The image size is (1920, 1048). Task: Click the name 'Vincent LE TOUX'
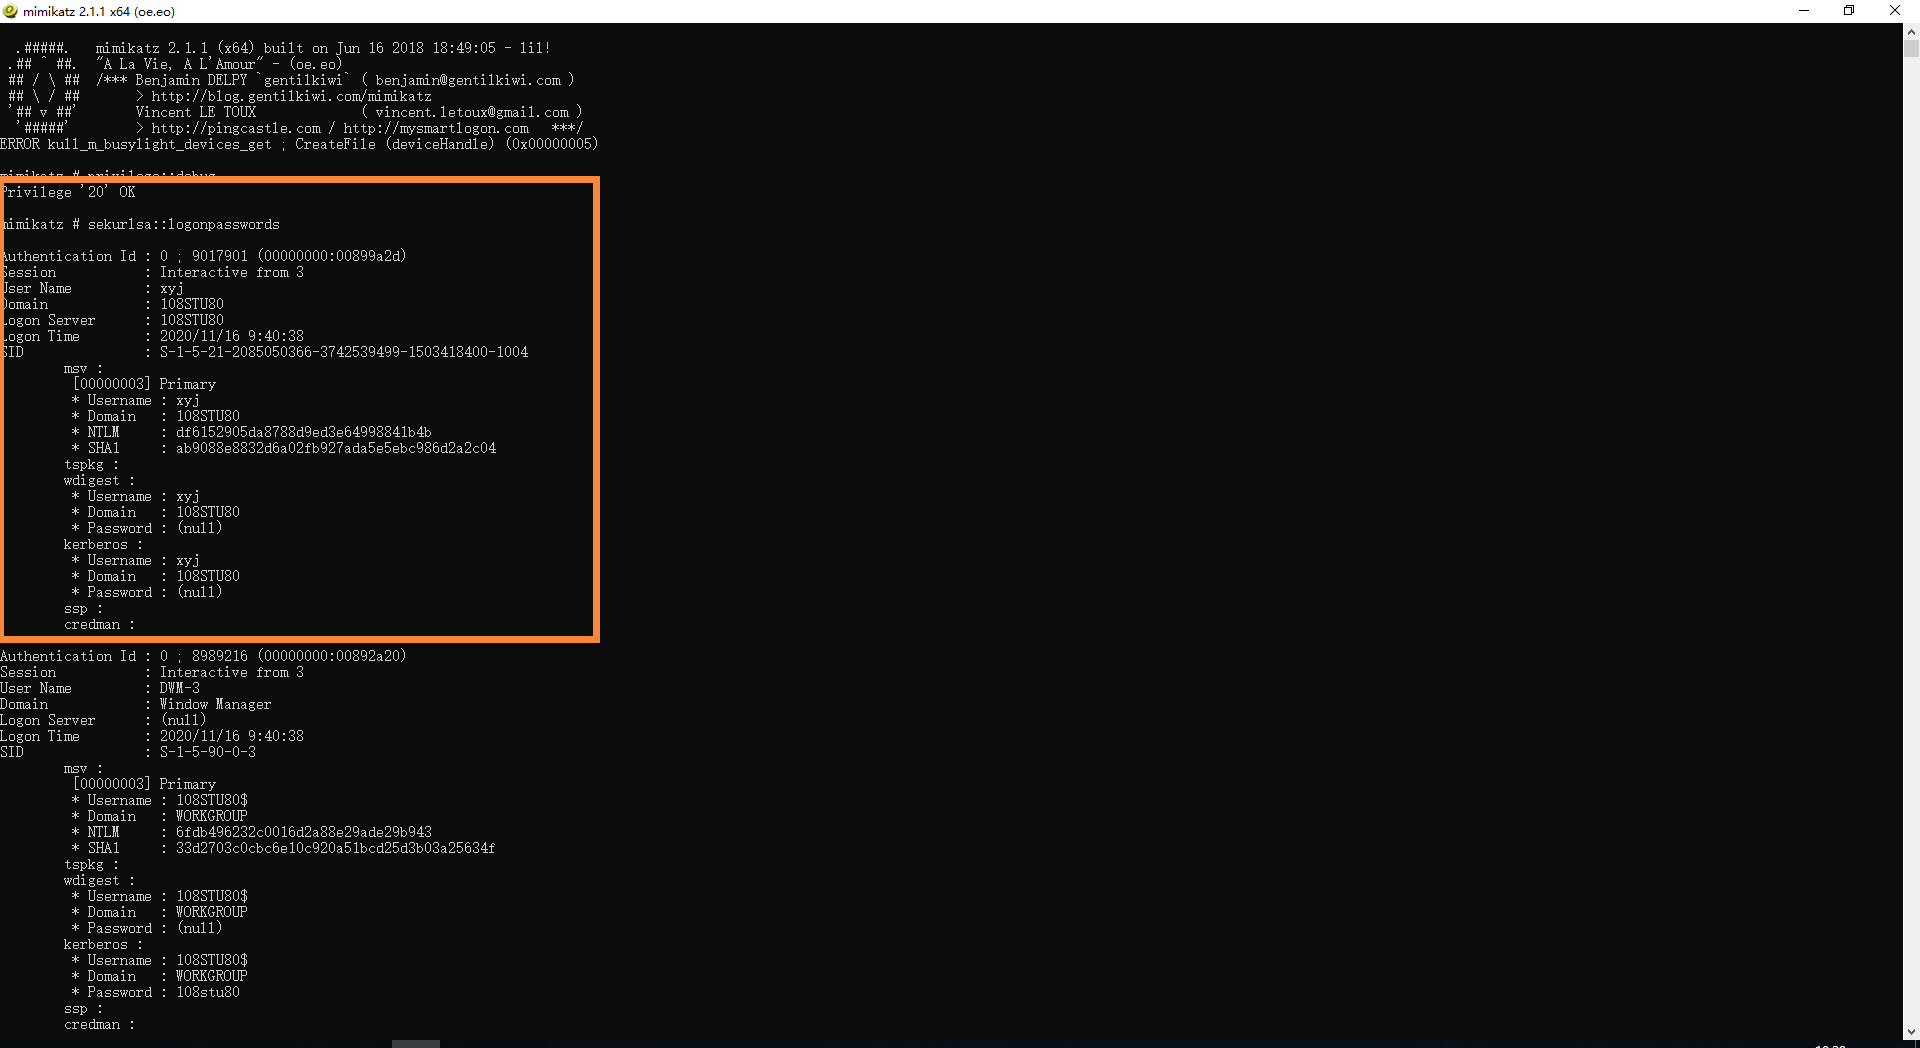[x=196, y=112]
